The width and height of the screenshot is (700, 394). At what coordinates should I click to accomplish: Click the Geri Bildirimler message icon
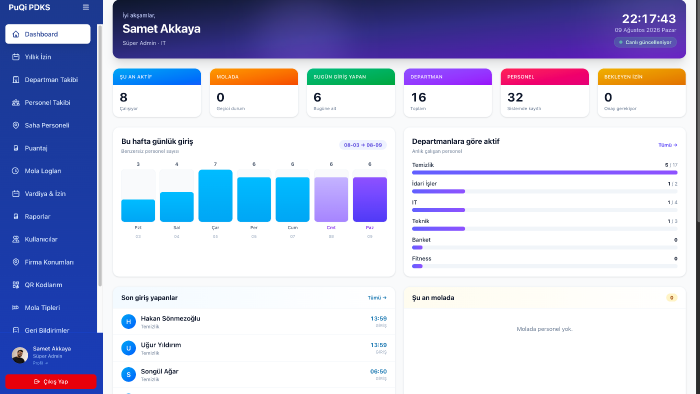(x=16, y=330)
